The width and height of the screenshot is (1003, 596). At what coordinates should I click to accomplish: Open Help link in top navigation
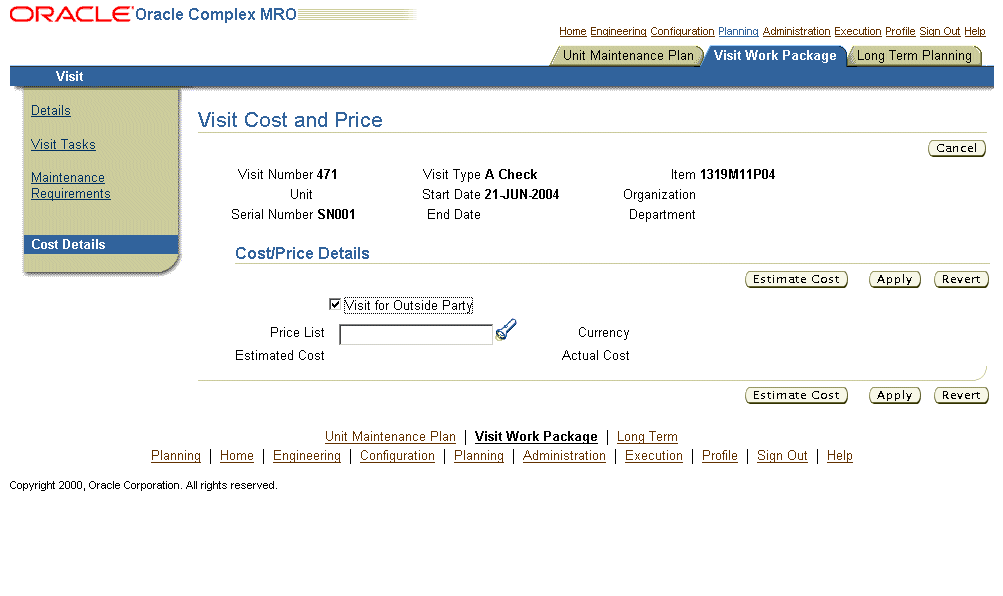[x=975, y=31]
